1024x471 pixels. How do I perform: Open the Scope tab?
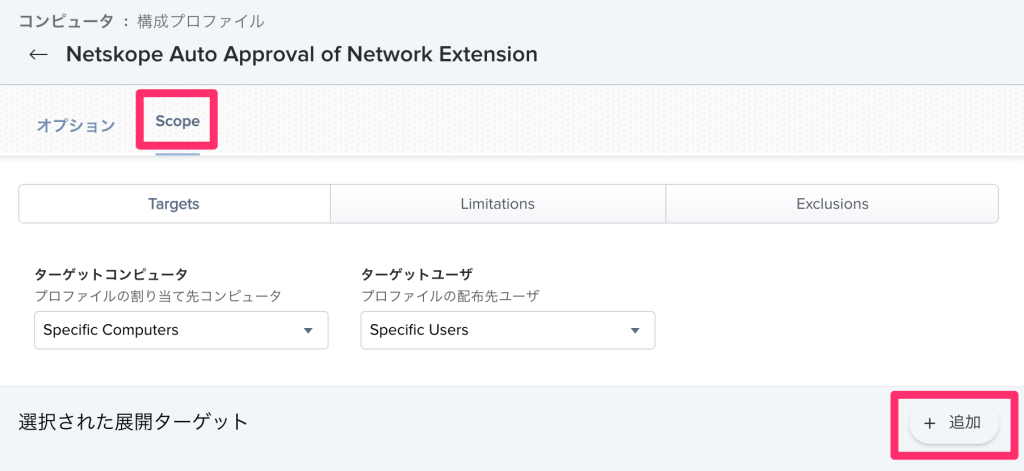pyautogui.click(x=178, y=122)
